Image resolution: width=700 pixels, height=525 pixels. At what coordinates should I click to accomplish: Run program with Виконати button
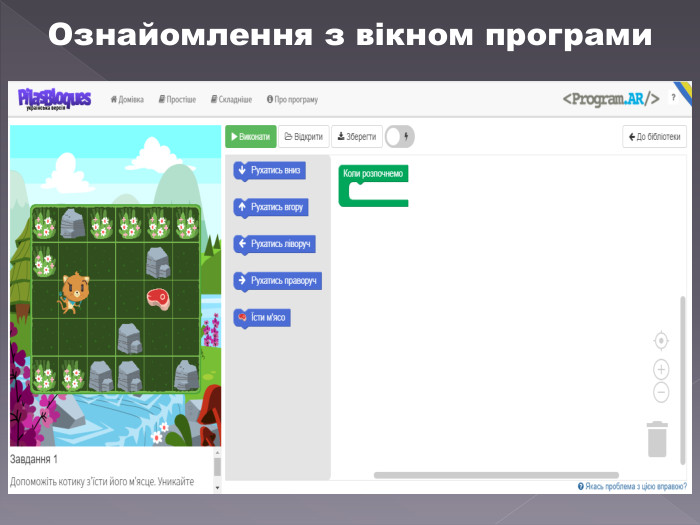coord(251,137)
